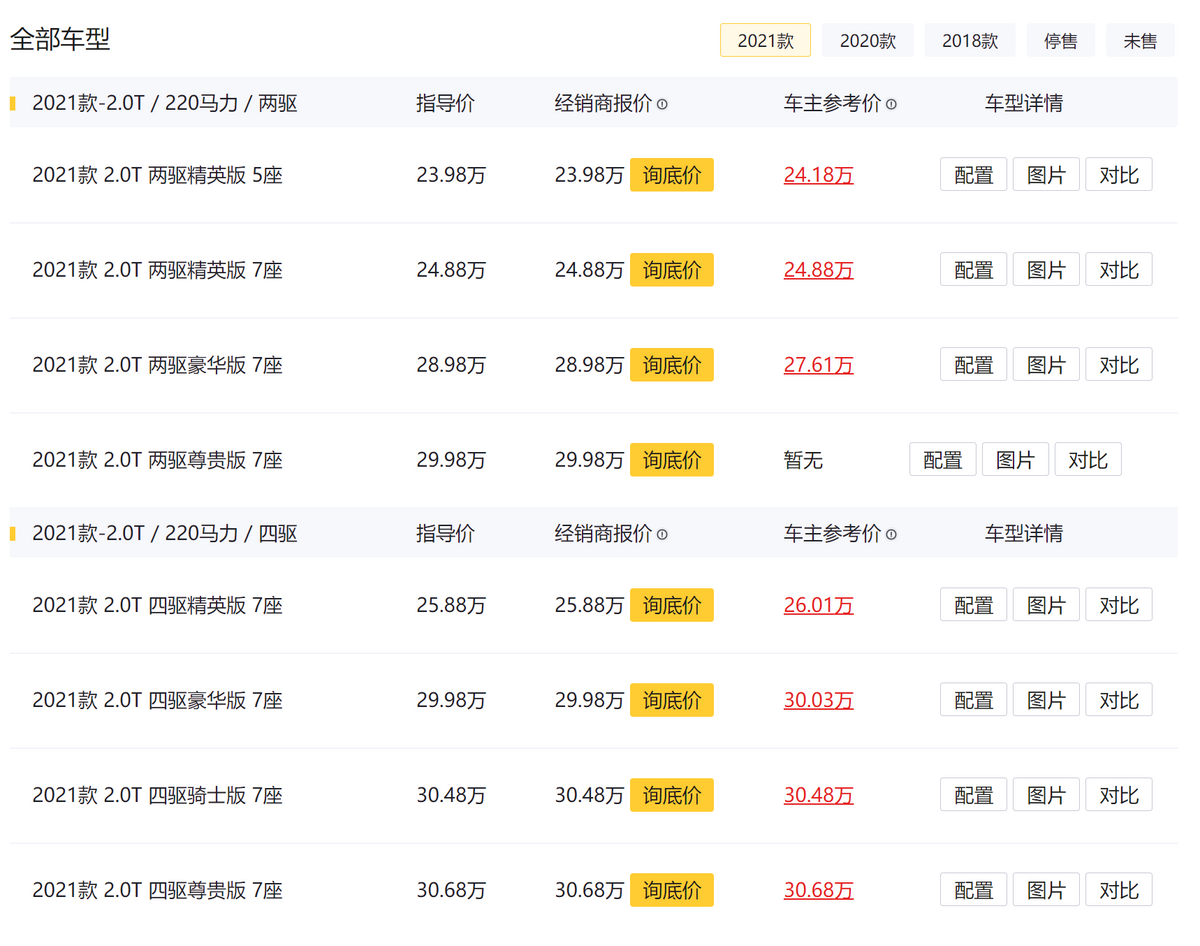Add 四驱精英版 7座 to 对比
Screen dimensions: 1200x946
pos(1118,605)
